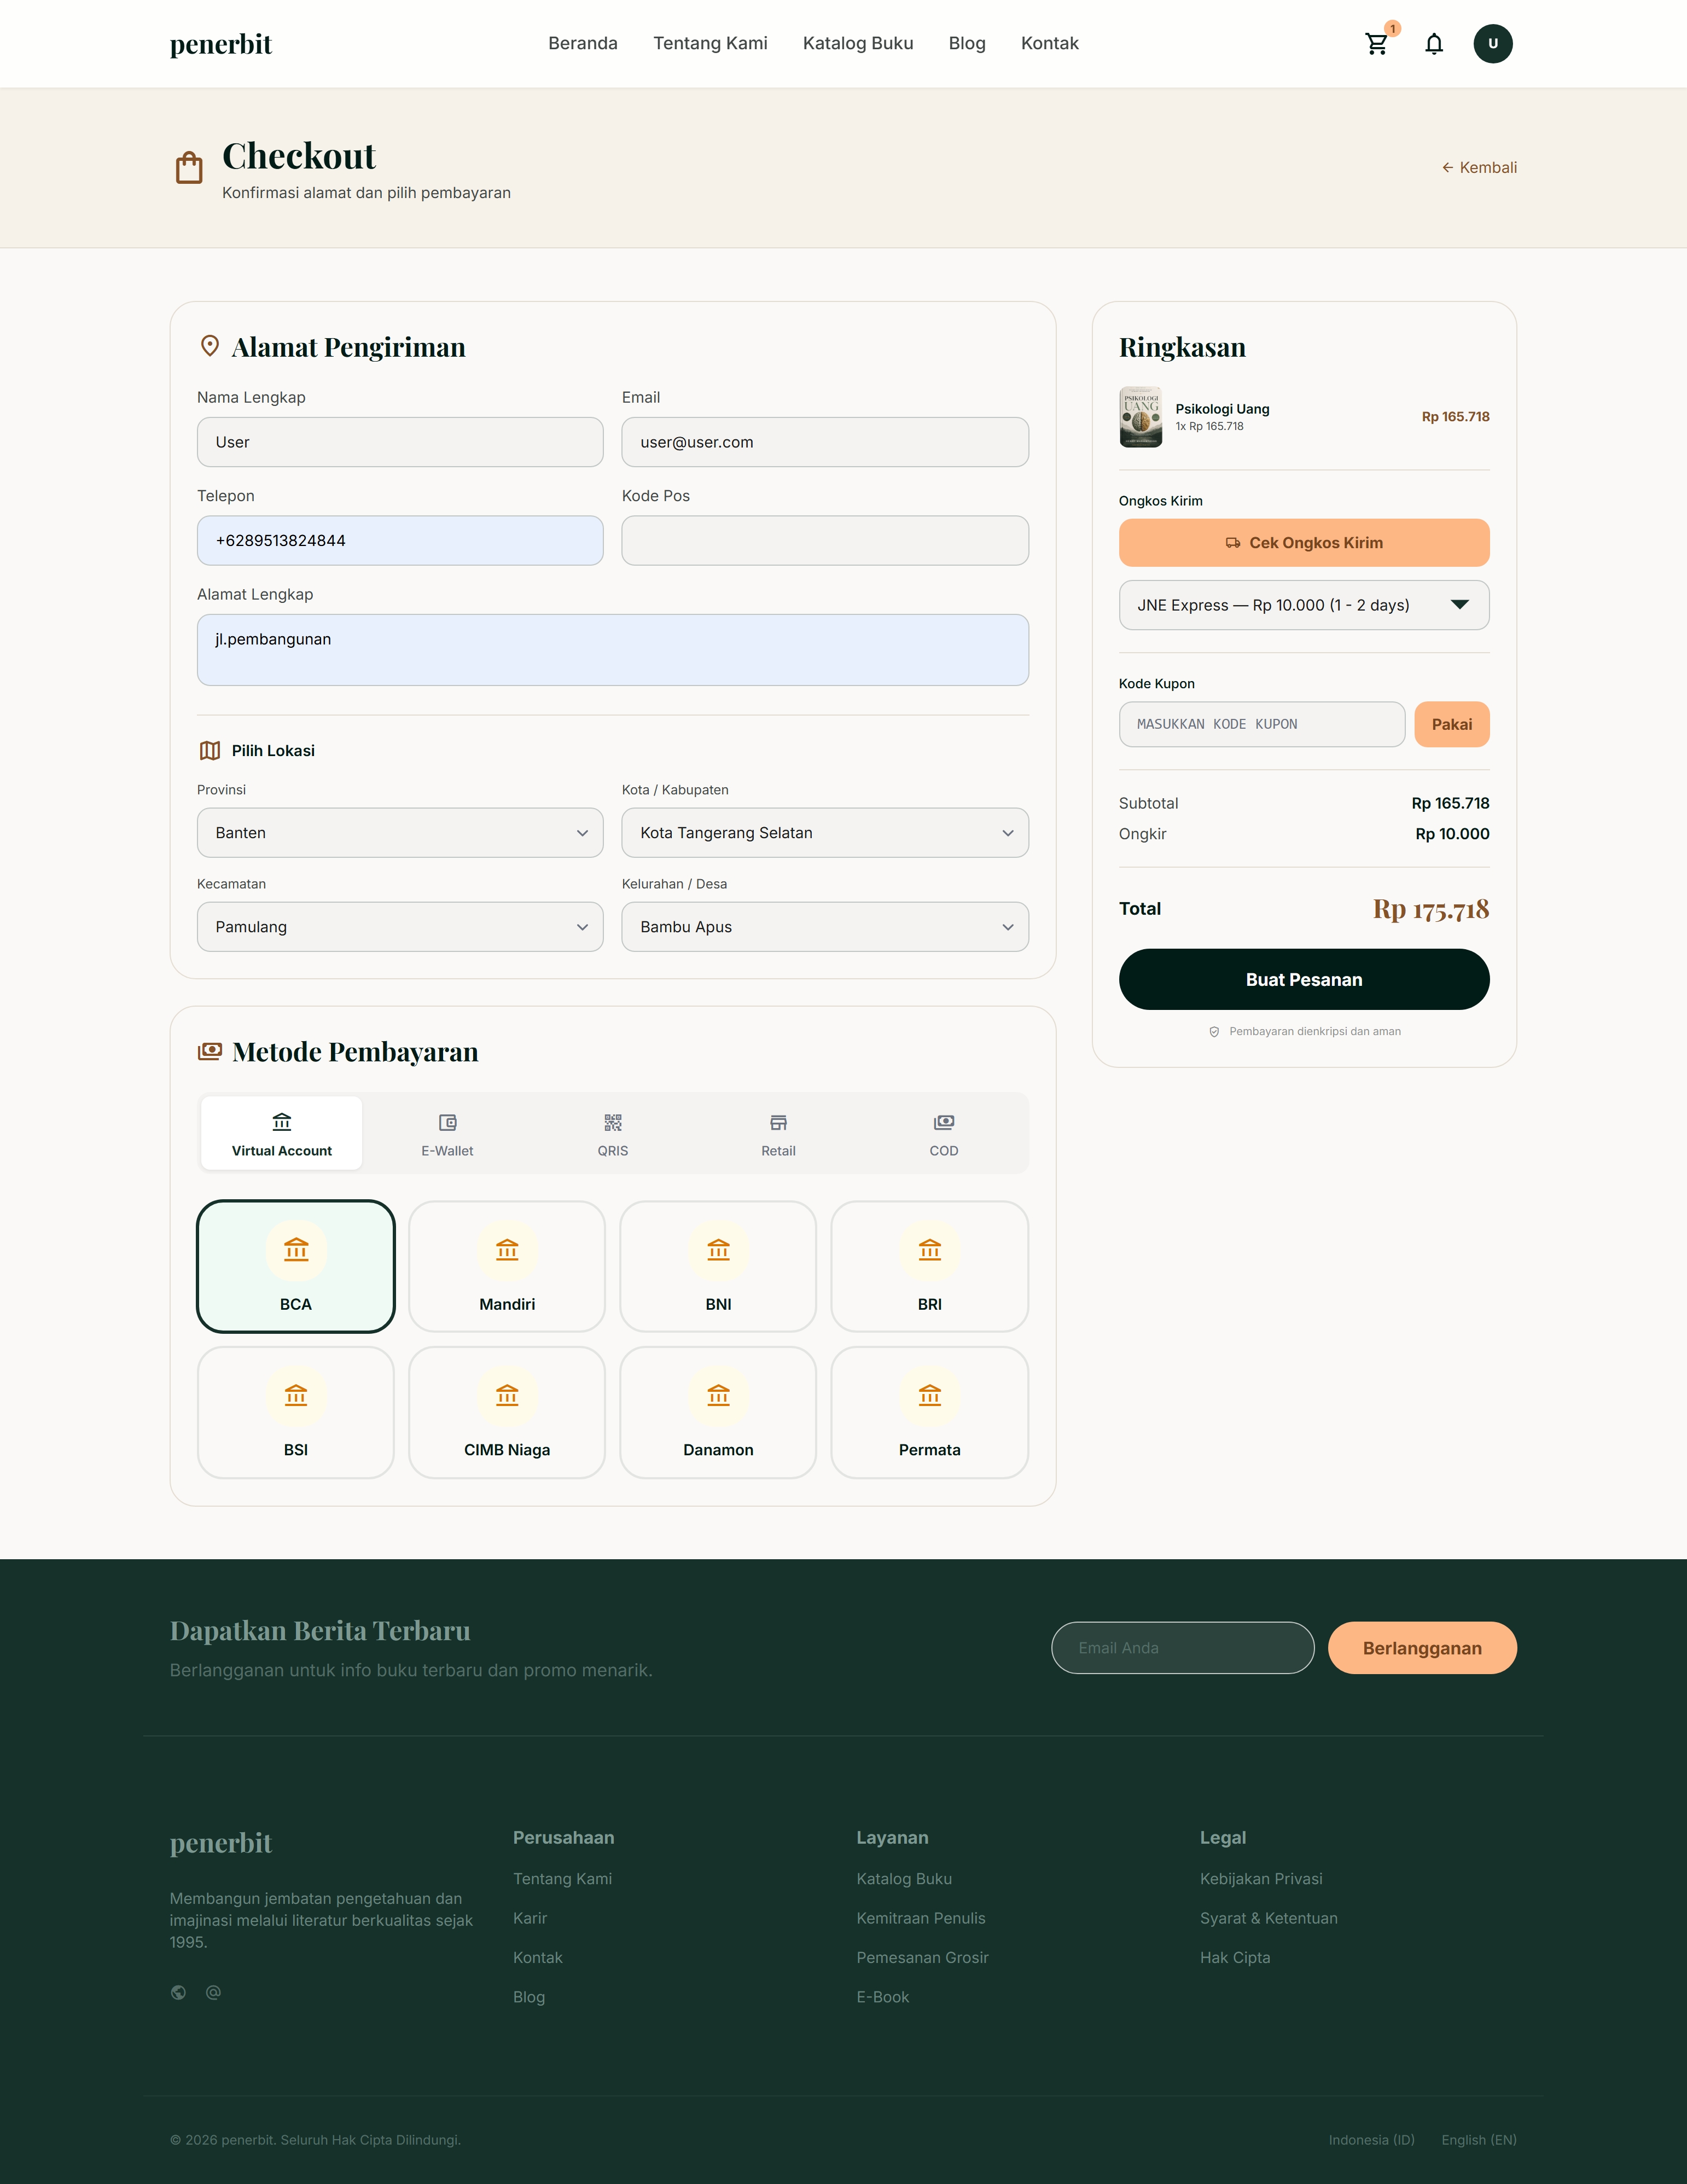Screen dimensions: 1687x2184
Task: Focus the Masukkan Kode Kupon field
Action: pos(1262,724)
